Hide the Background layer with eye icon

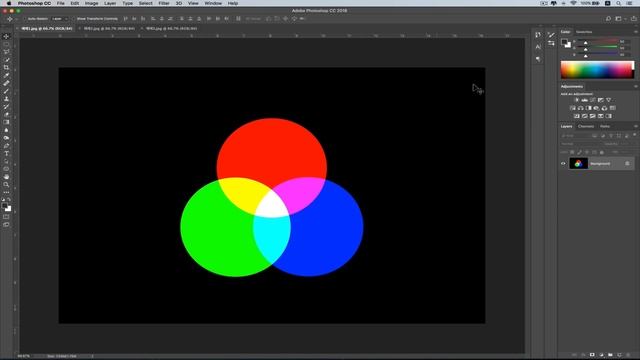coord(563,164)
